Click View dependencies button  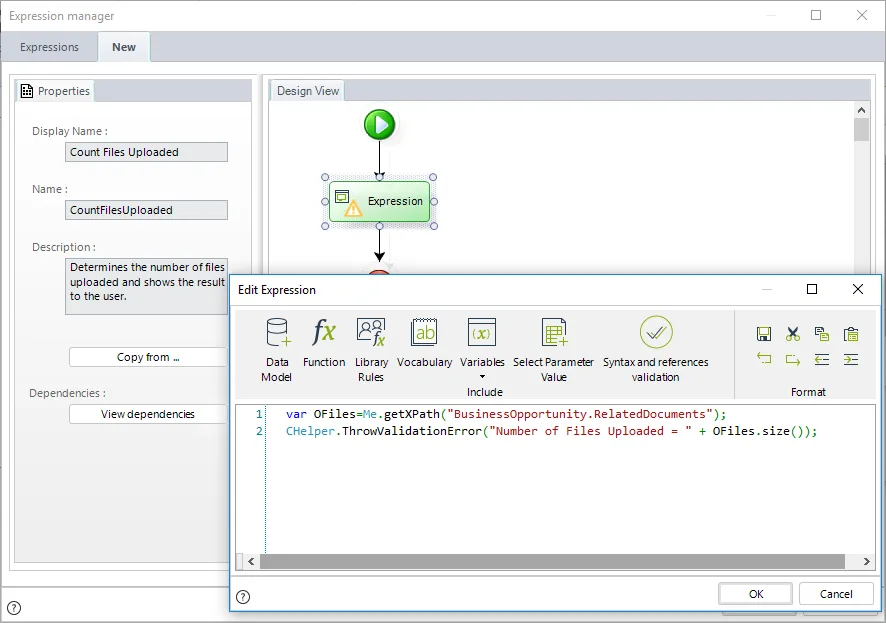pyautogui.click(x=148, y=414)
